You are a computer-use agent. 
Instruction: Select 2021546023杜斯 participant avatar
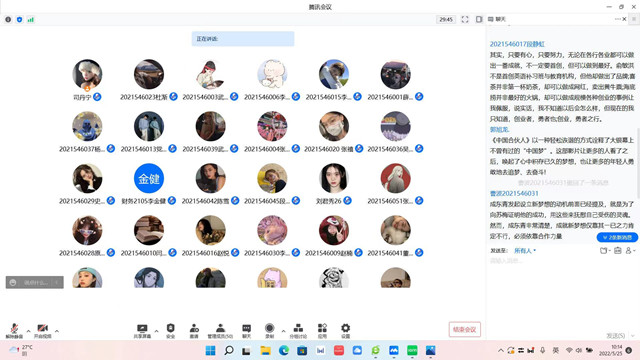[x=149, y=74]
